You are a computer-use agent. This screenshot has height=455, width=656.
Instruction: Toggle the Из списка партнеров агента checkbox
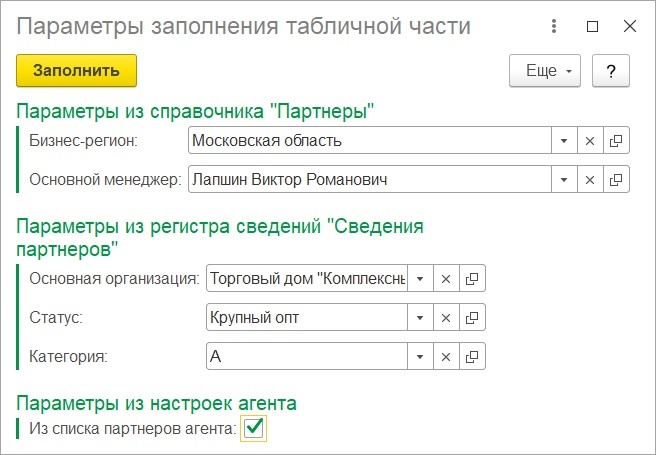pyautogui.click(x=254, y=428)
